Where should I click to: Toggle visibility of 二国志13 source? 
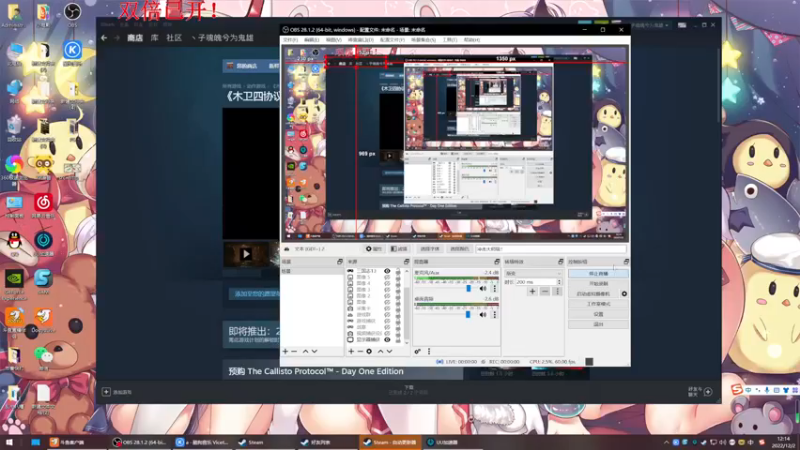coord(387,271)
